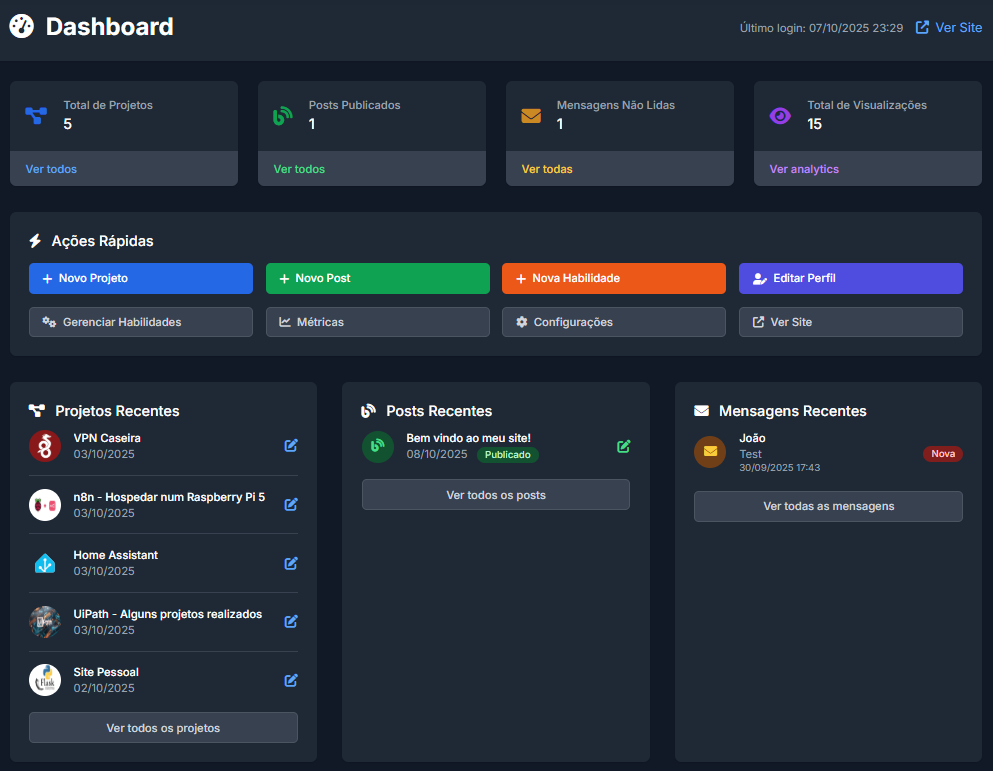This screenshot has height=771, width=993.
Task: Click the UiPath project avatar image
Action: point(45,622)
